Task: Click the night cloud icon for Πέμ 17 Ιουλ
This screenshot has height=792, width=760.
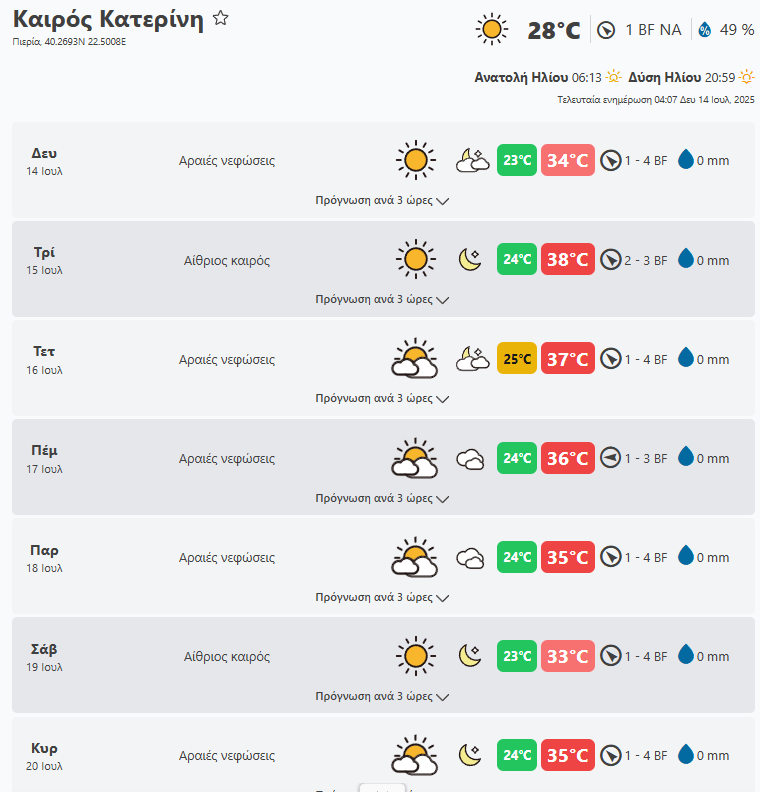Action: click(x=470, y=459)
